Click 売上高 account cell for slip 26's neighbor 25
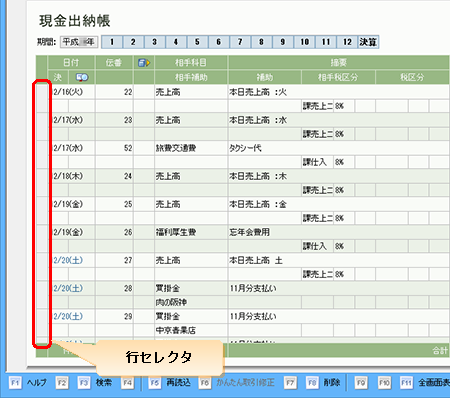 pos(191,204)
